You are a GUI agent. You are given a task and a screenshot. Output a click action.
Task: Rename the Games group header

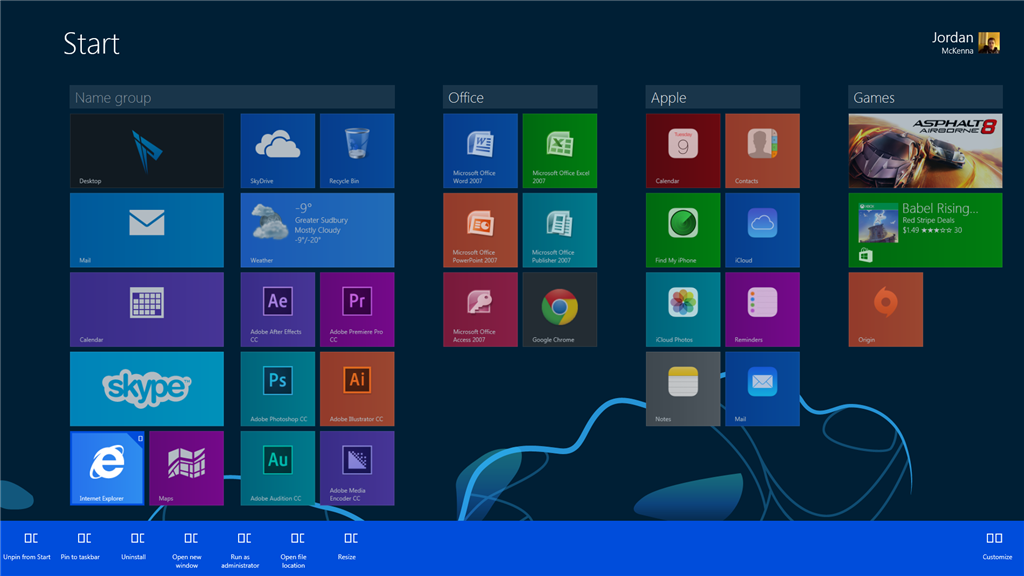[925, 97]
